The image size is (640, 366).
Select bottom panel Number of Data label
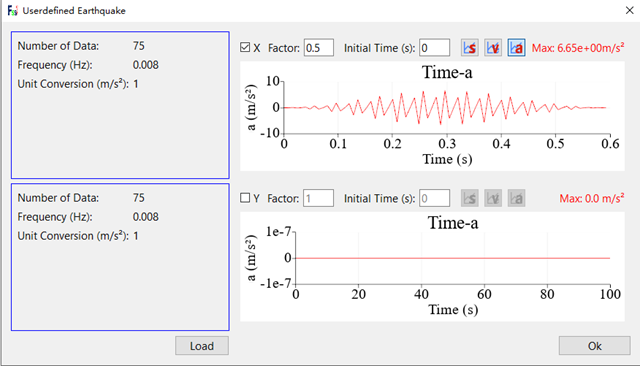pyautogui.click(x=58, y=198)
